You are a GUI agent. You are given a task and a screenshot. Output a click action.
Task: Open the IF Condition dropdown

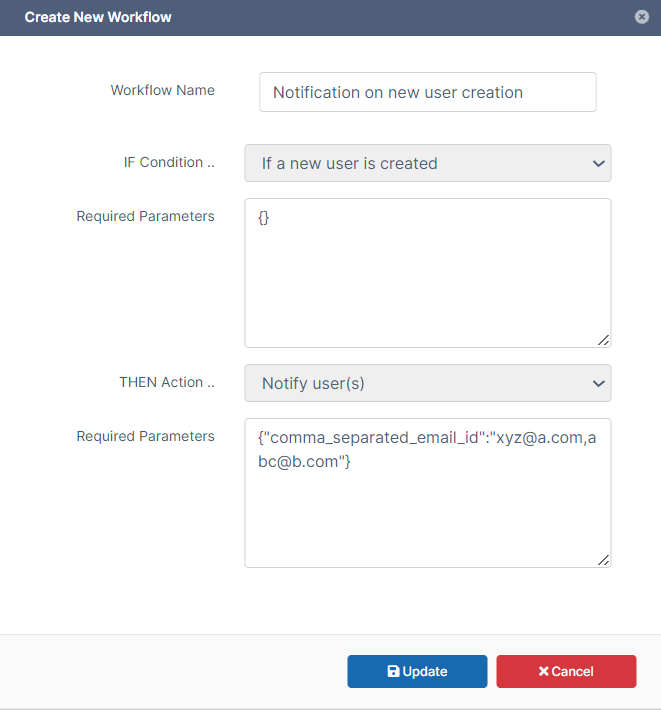tap(427, 163)
